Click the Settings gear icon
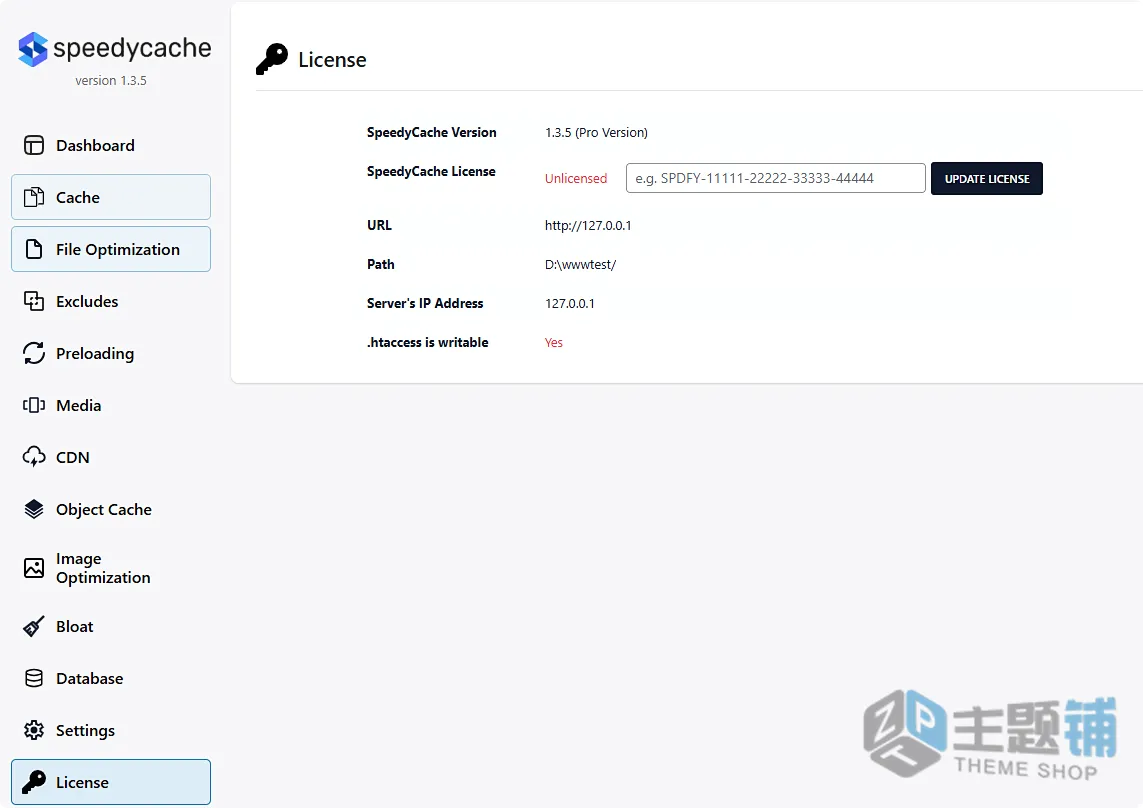The image size is (1143, 808). coord(34,730)
